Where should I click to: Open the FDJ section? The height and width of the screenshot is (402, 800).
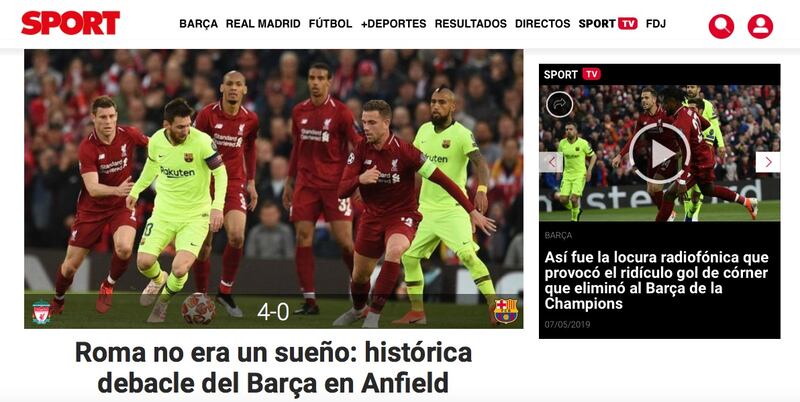point(656,23)
